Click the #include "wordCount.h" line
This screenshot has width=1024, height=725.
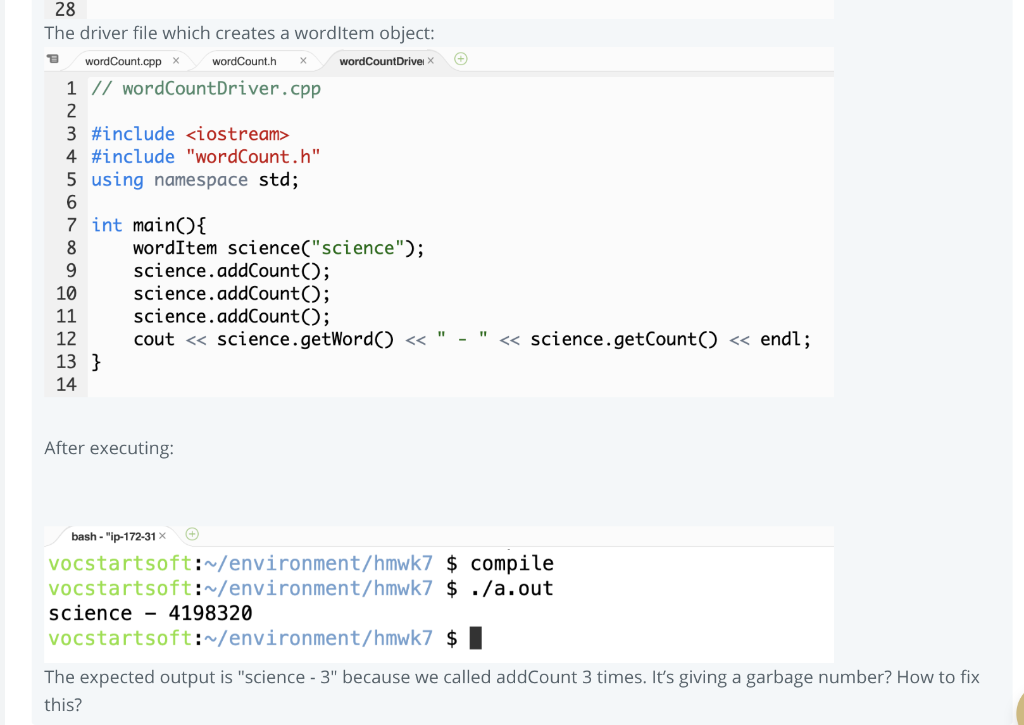204,156
